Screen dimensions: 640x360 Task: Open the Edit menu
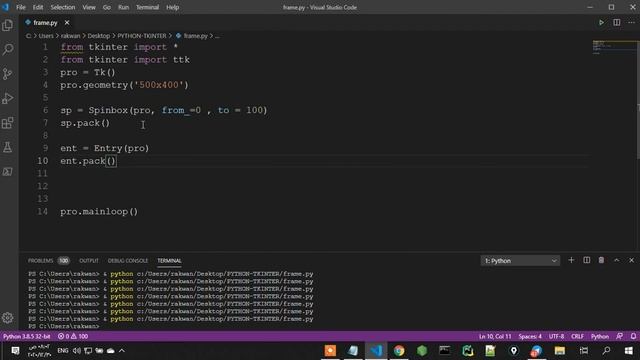[x=38, y=7]
